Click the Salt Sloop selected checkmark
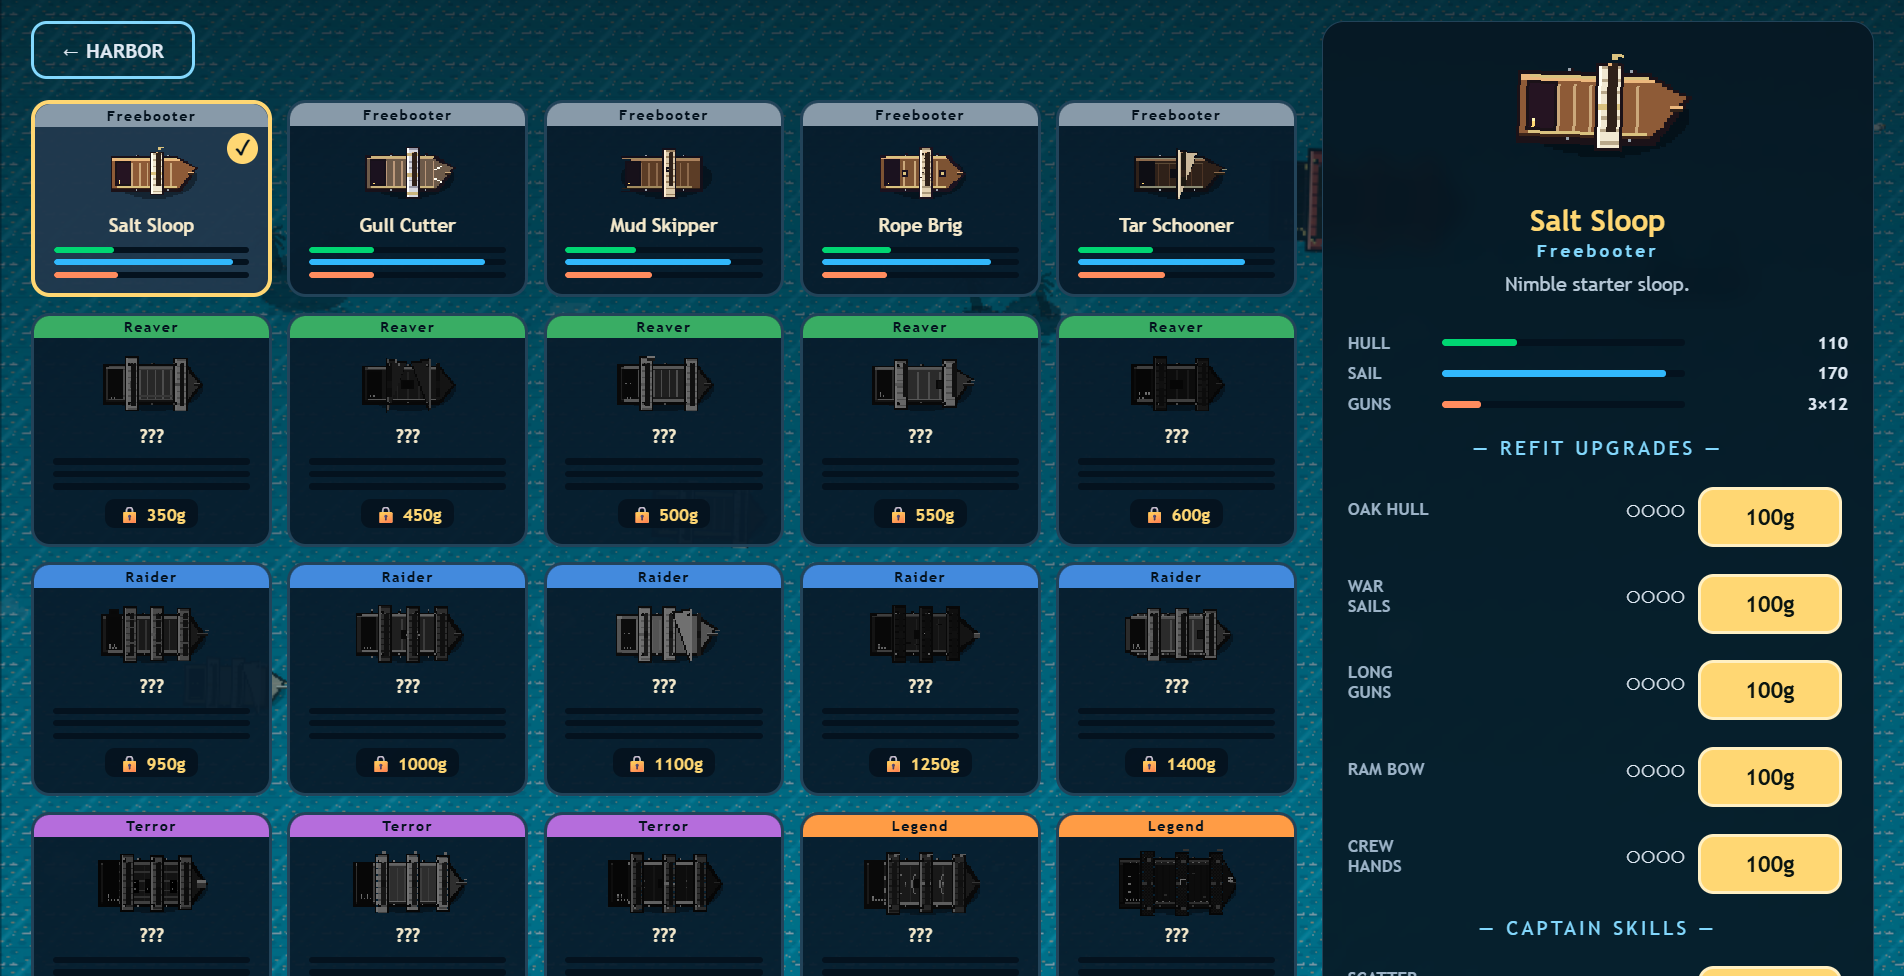1904x976 pixels. [x=242, y=148]
